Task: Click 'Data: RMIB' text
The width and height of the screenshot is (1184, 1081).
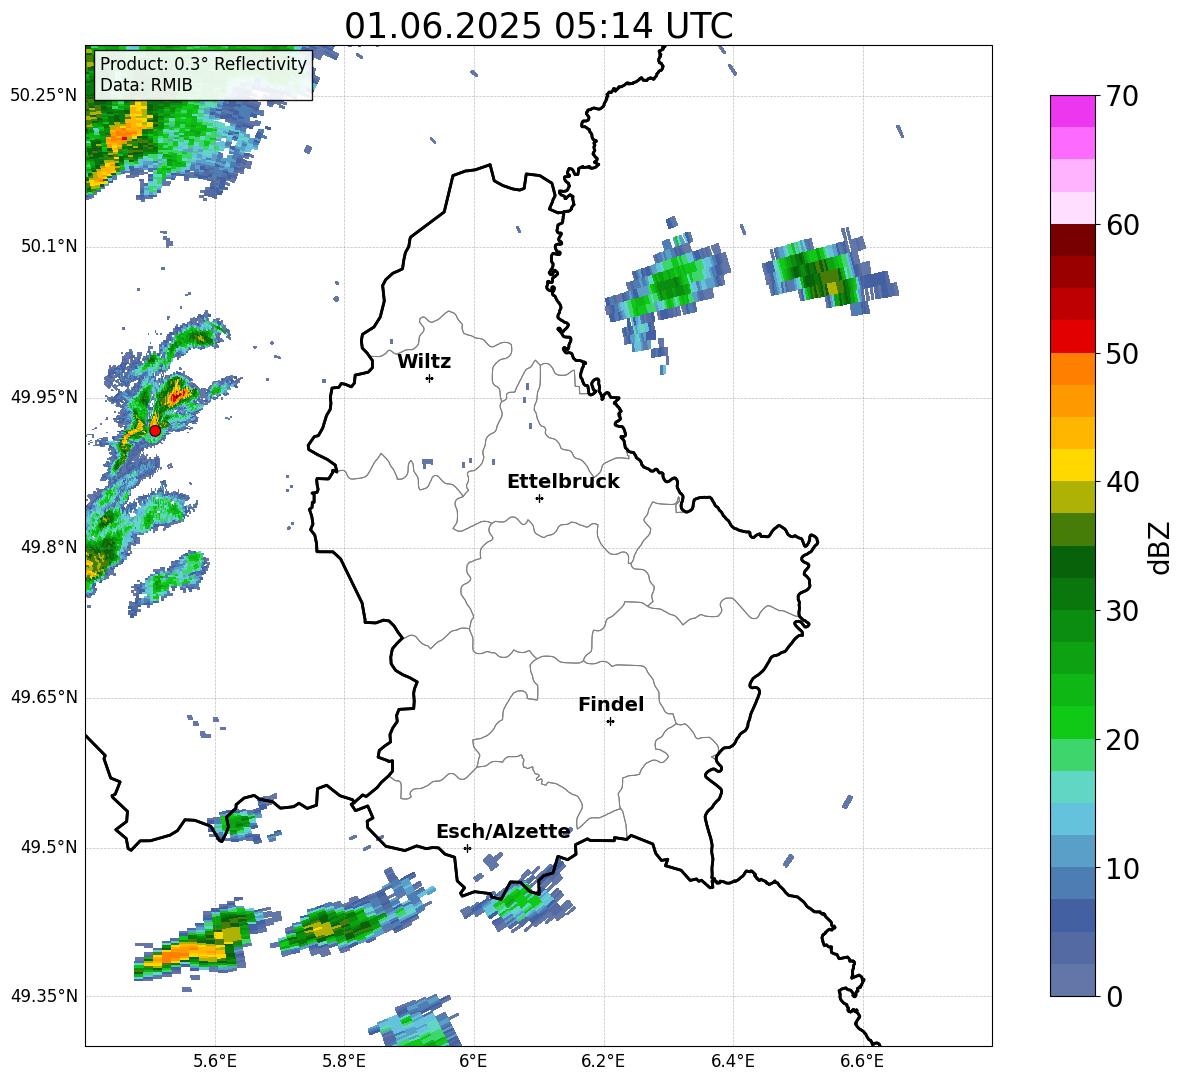Action: [146, 85]
